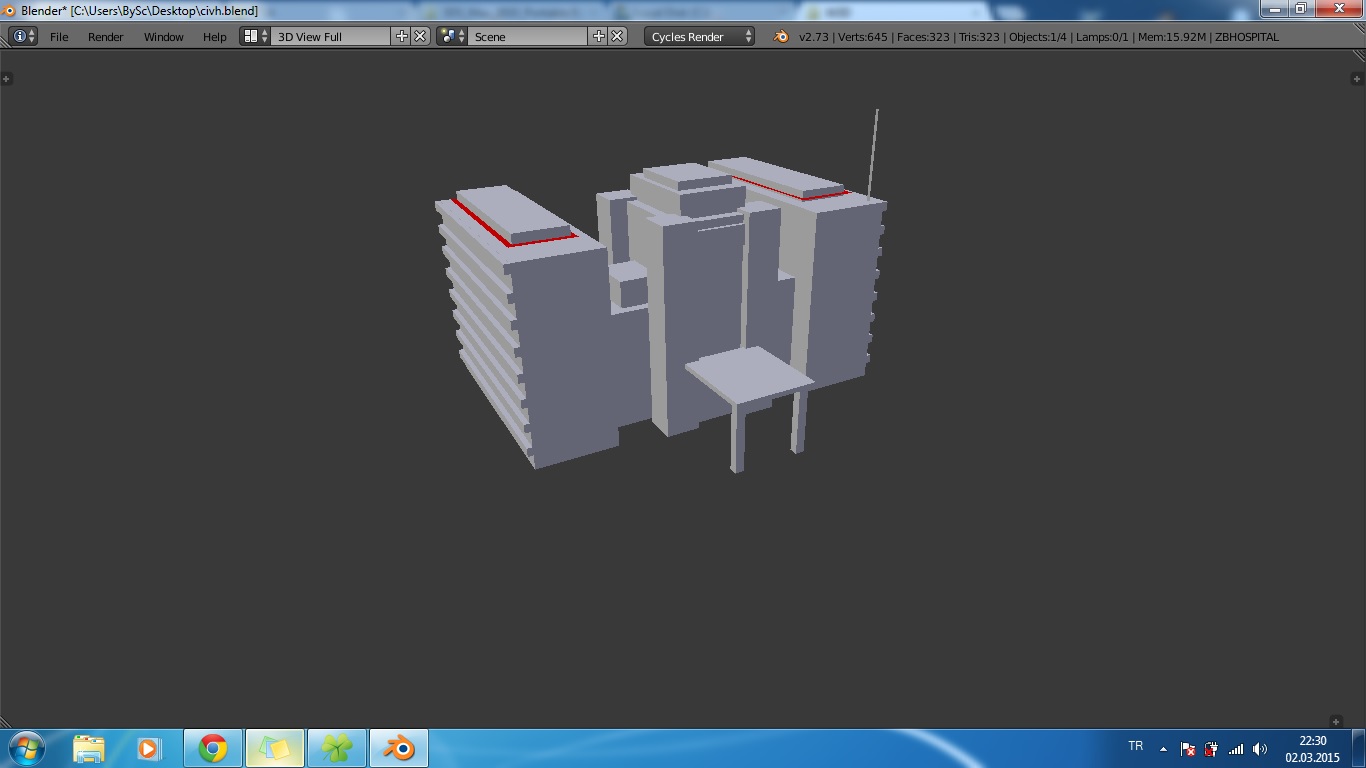The image size is (1366, 768).
Task: Delete the current scene
Action: (x=617, y=36)
